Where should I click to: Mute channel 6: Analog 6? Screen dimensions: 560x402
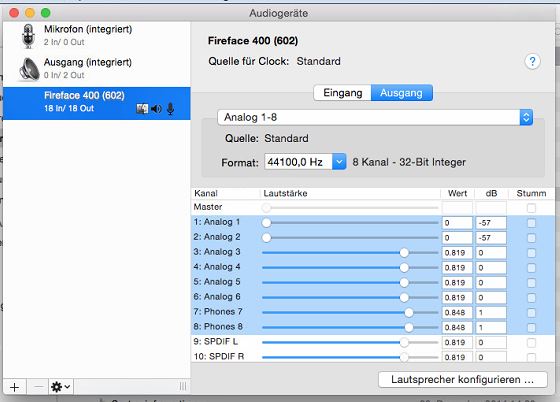pyautogui.click(x=531, y=298)
